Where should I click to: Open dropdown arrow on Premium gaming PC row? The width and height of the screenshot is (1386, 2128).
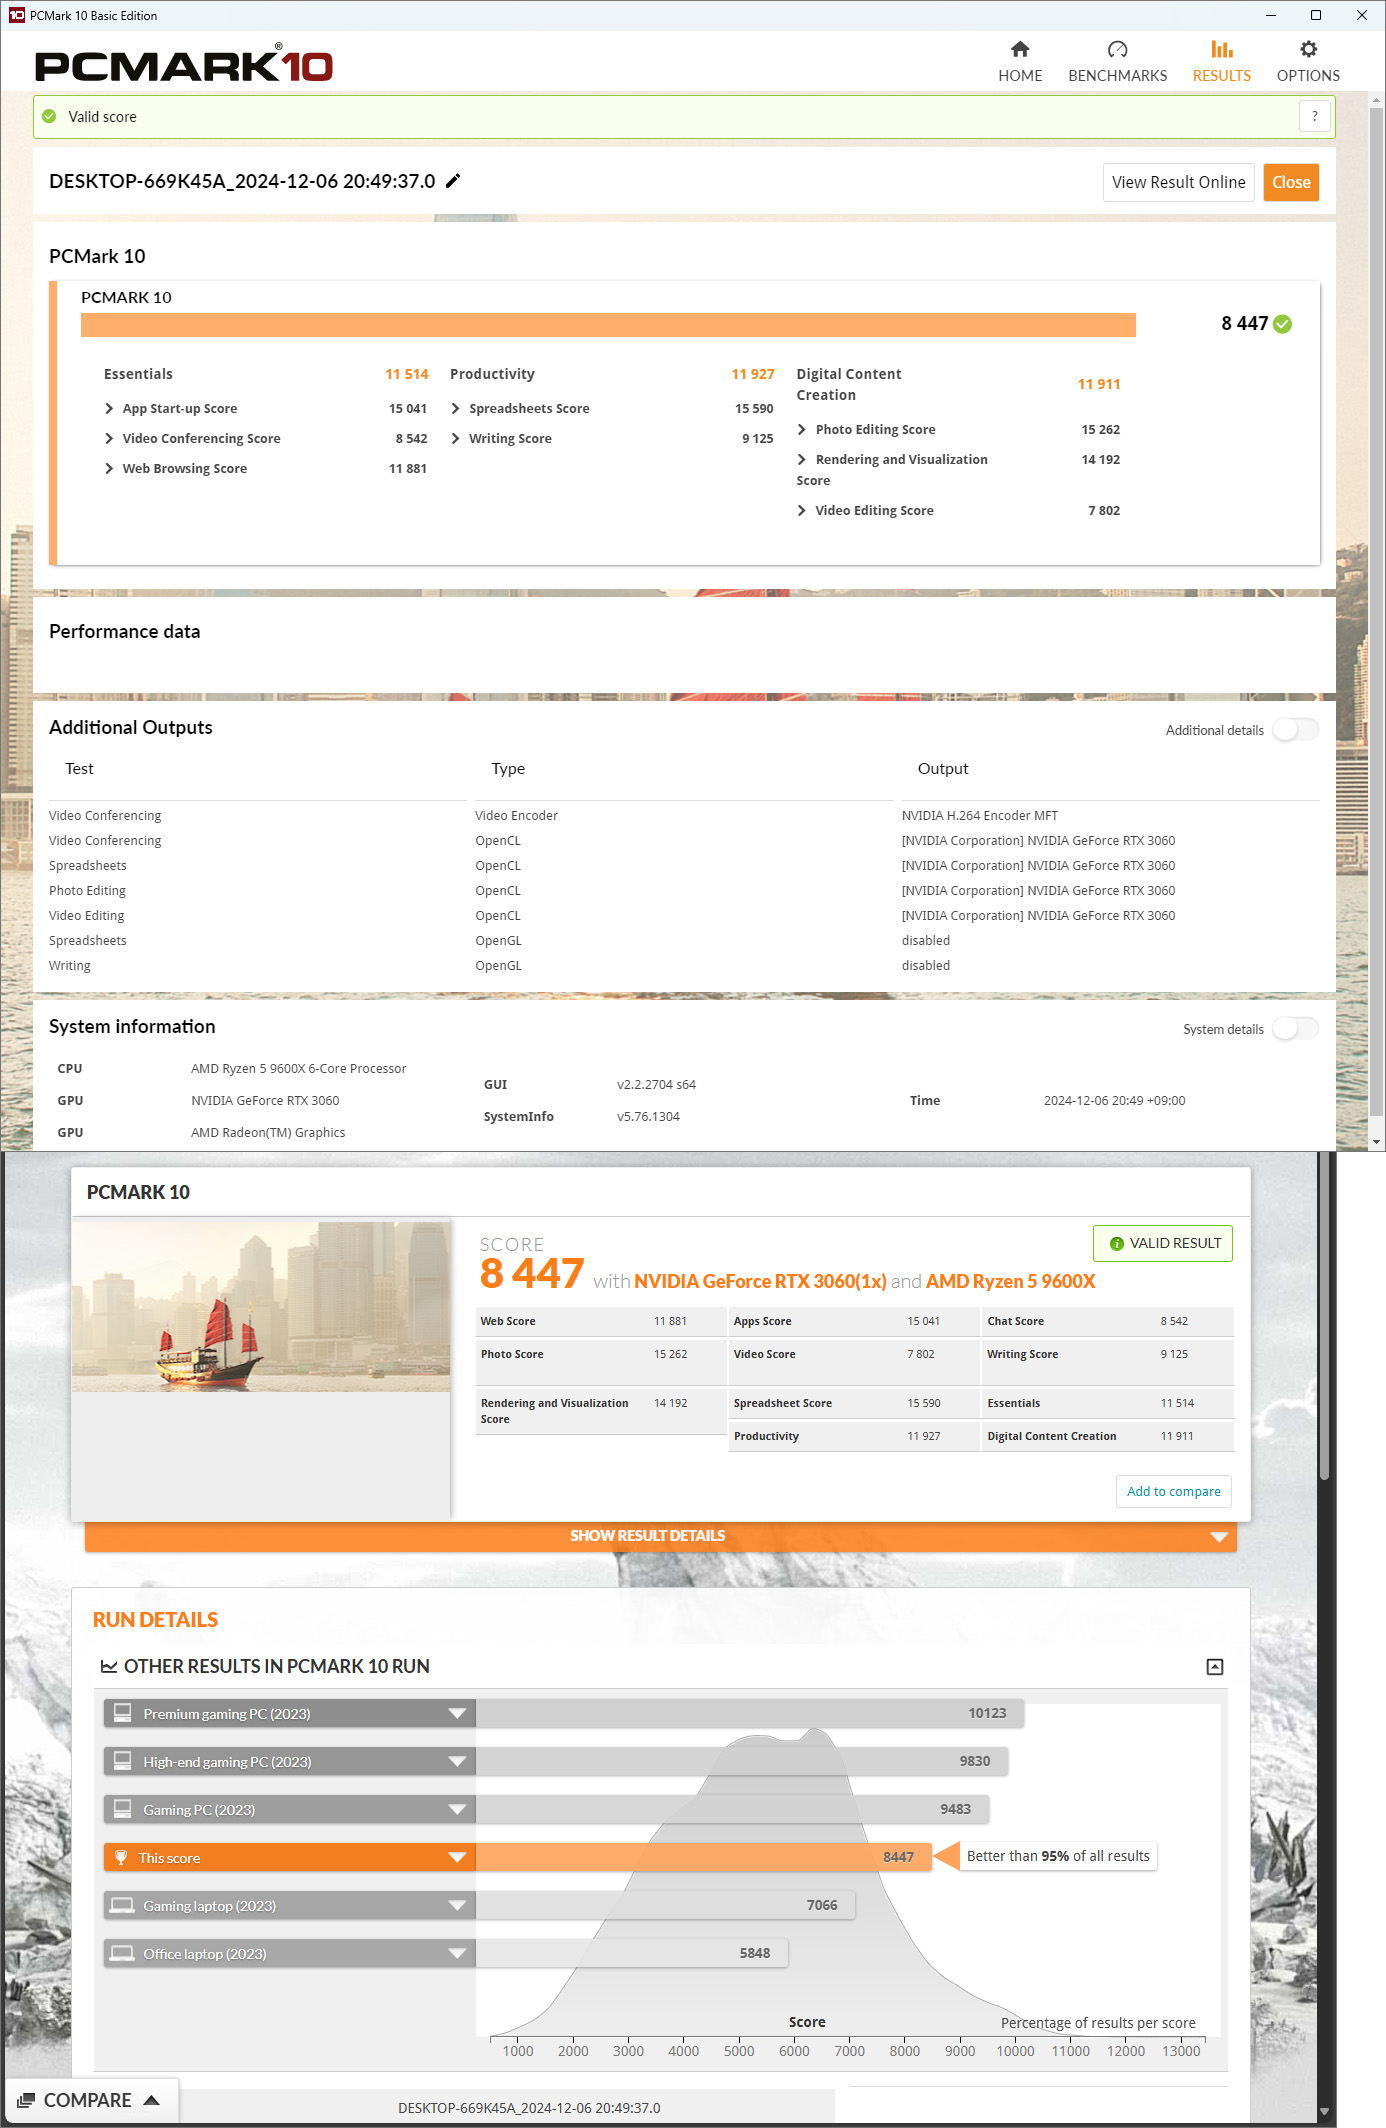(x=457, y=1713)
